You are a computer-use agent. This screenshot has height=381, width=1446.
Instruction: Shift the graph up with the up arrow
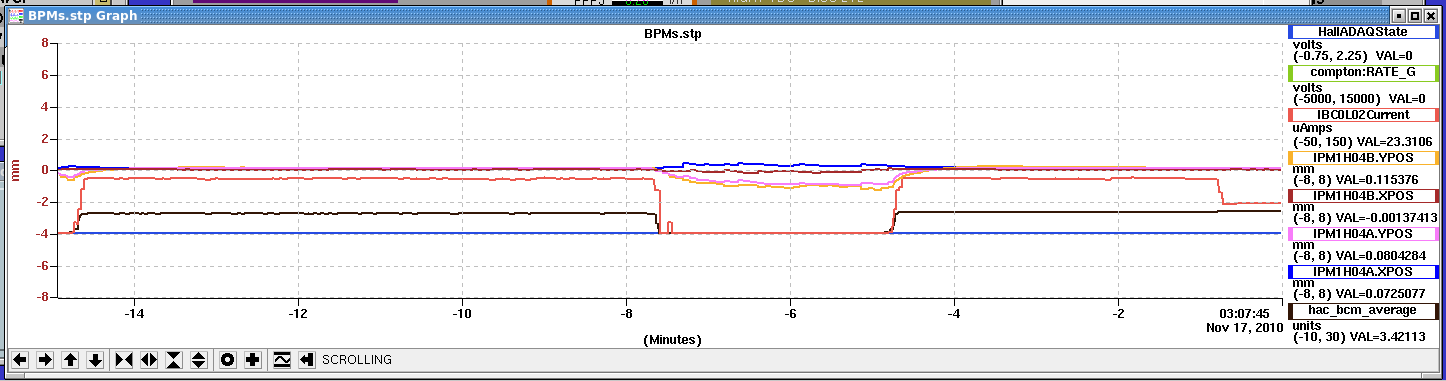[x=70, y=360]
